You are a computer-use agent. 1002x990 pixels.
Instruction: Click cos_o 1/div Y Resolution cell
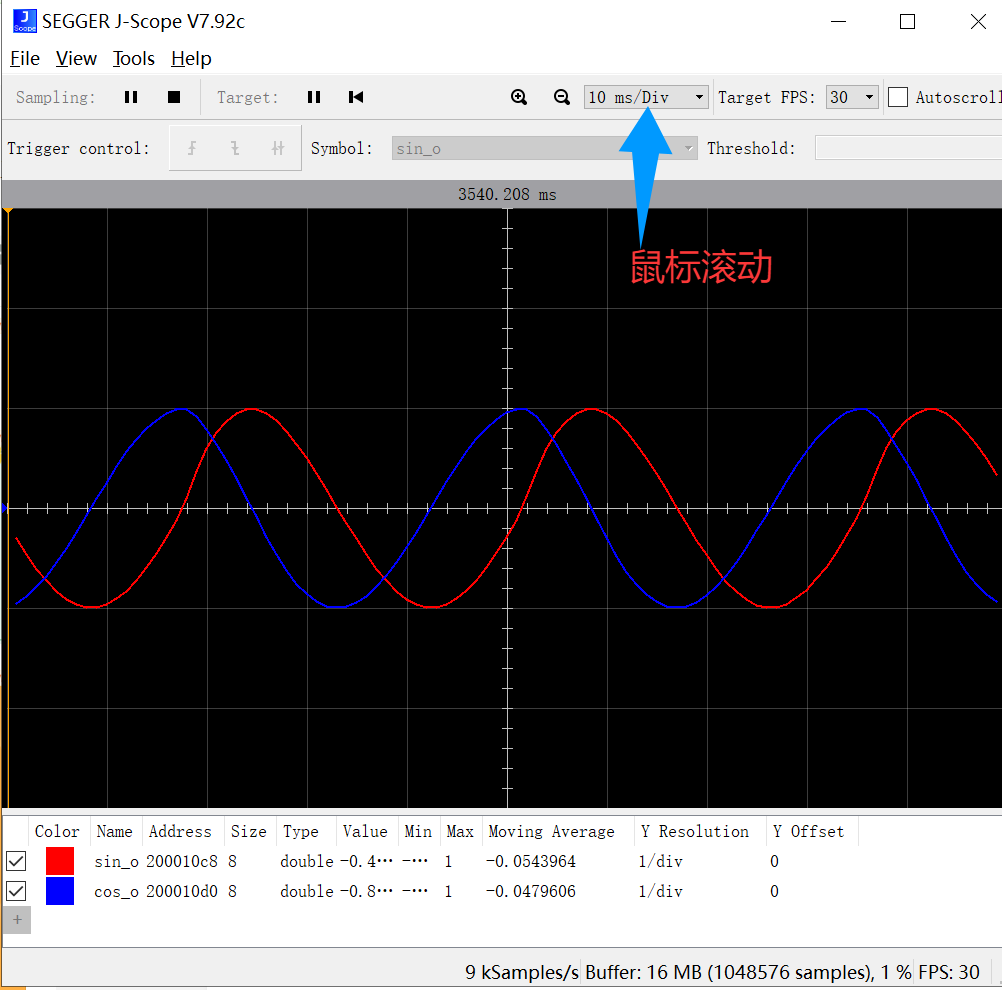coord(661,892)
